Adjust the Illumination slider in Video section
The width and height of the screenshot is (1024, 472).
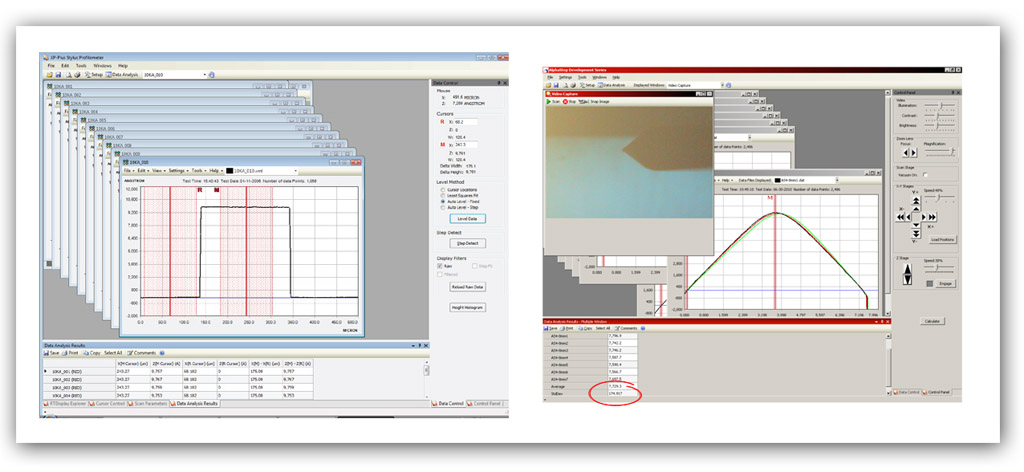[940, 105]
